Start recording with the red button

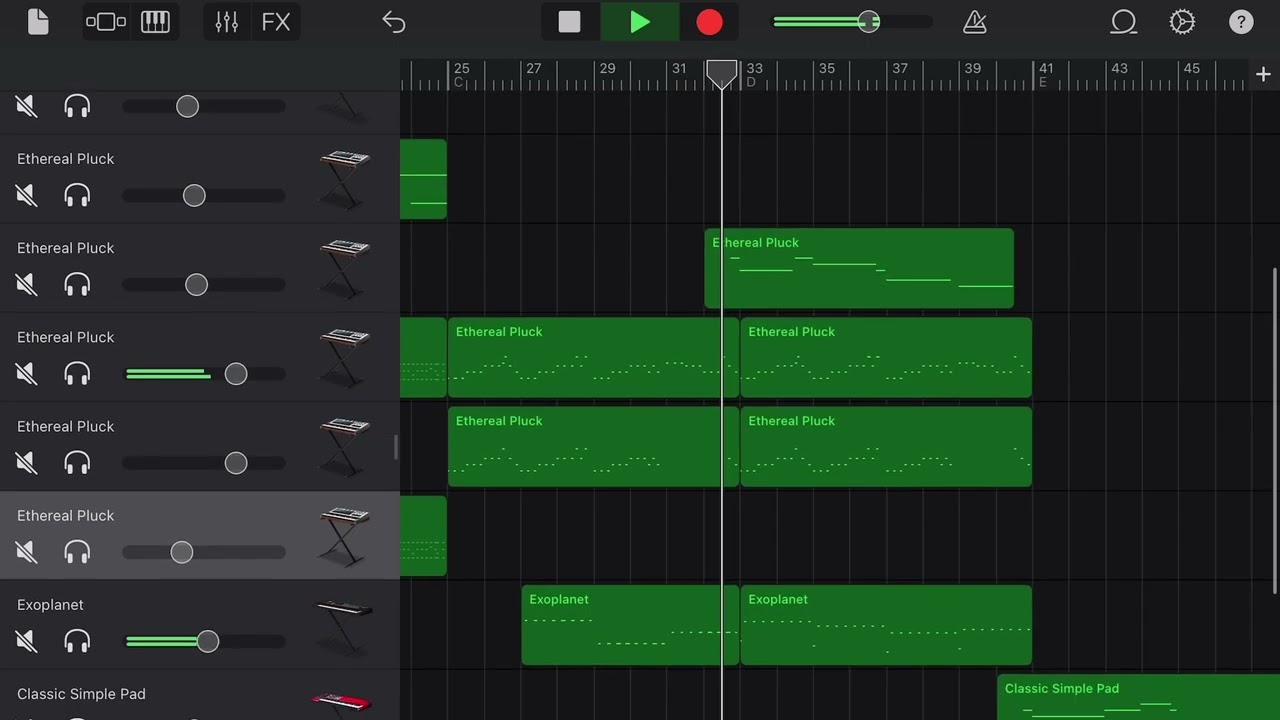tap(709, 22)
